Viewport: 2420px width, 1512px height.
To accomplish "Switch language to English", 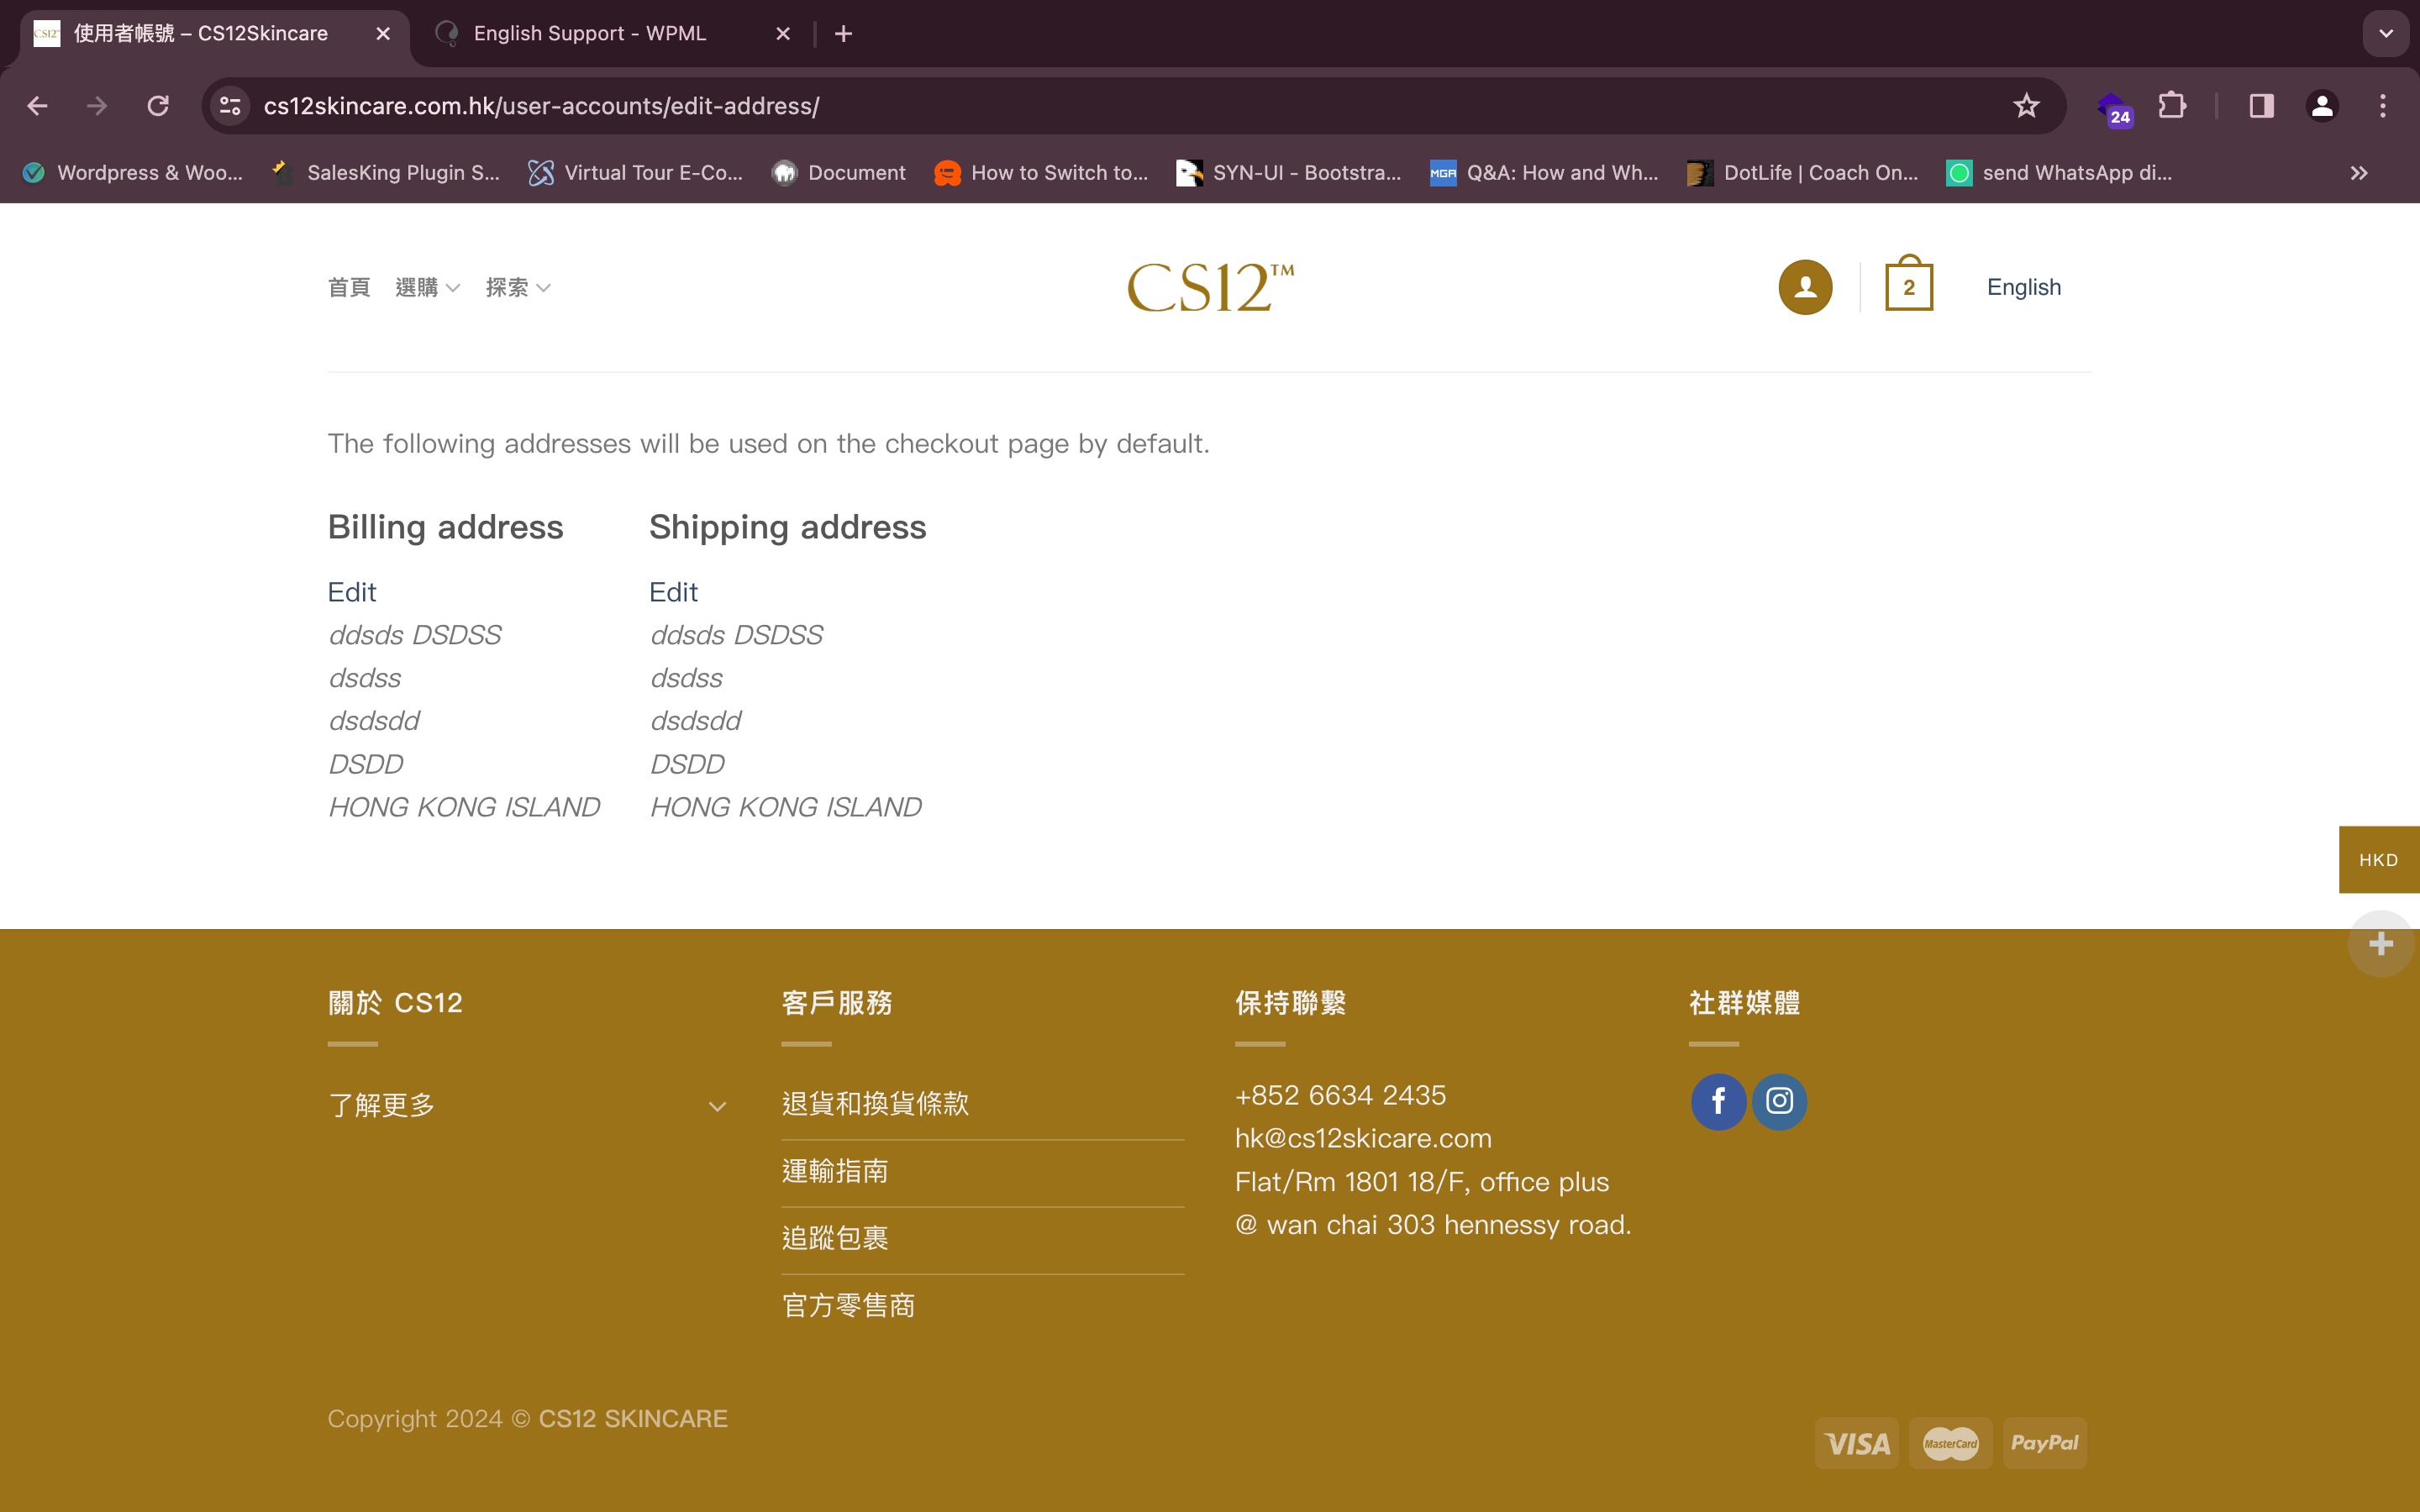I will coord(2023,287).
